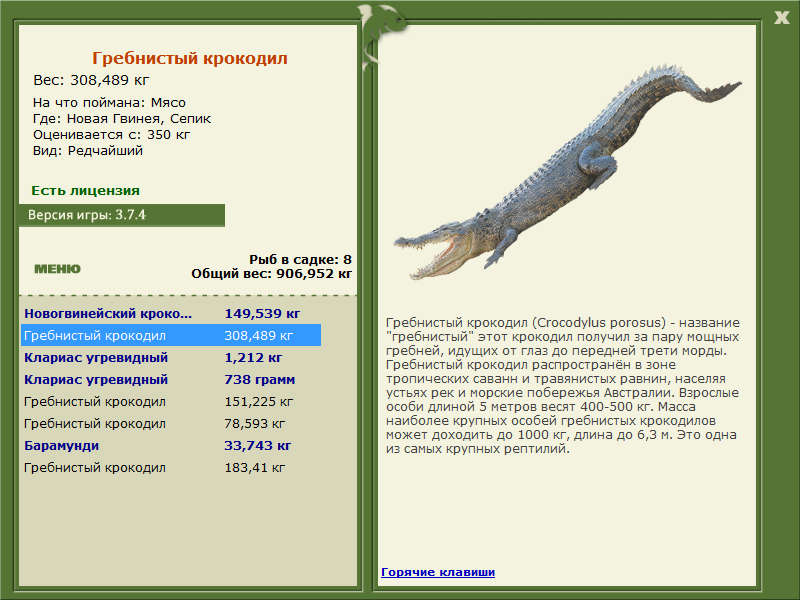This screenshot has width=800, height=600.
Task: Click the 33,743 кг weight value
Action: point(258,445)
